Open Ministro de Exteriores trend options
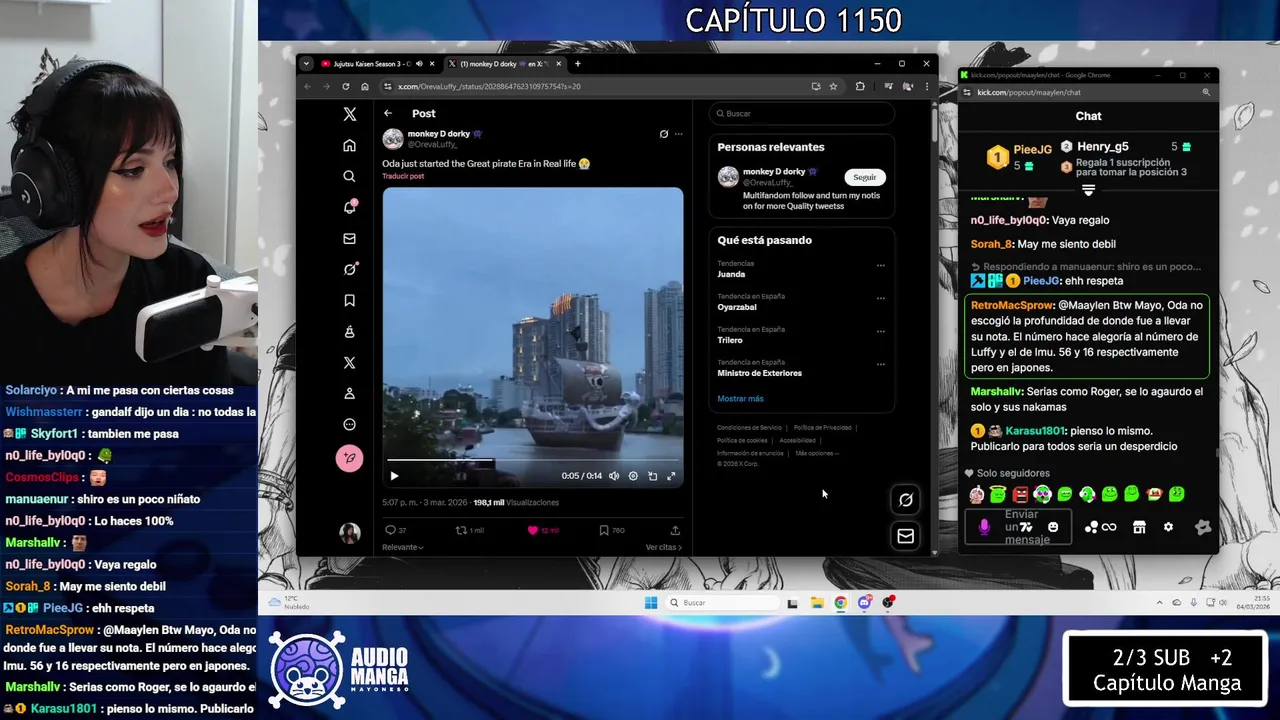 pyautogui.click(x=880, y=364)
